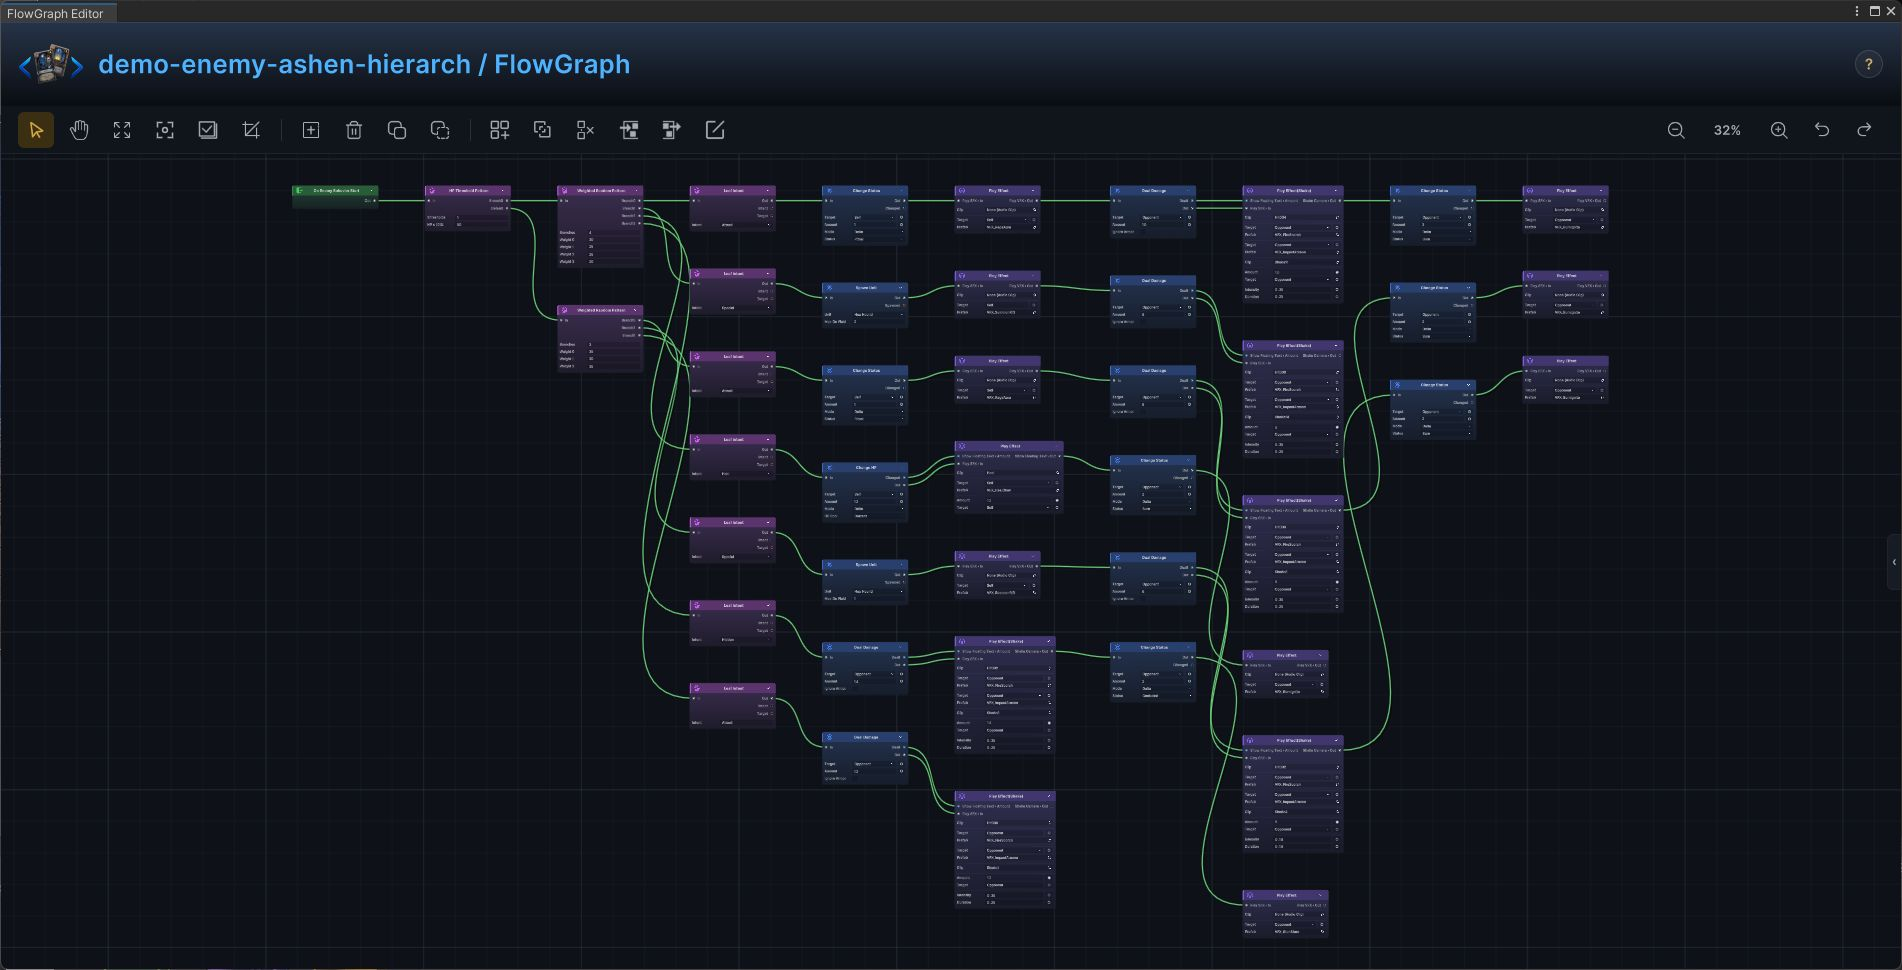
Task: Zoom in with the magnifier plus icon
Action: (1779, 130)
